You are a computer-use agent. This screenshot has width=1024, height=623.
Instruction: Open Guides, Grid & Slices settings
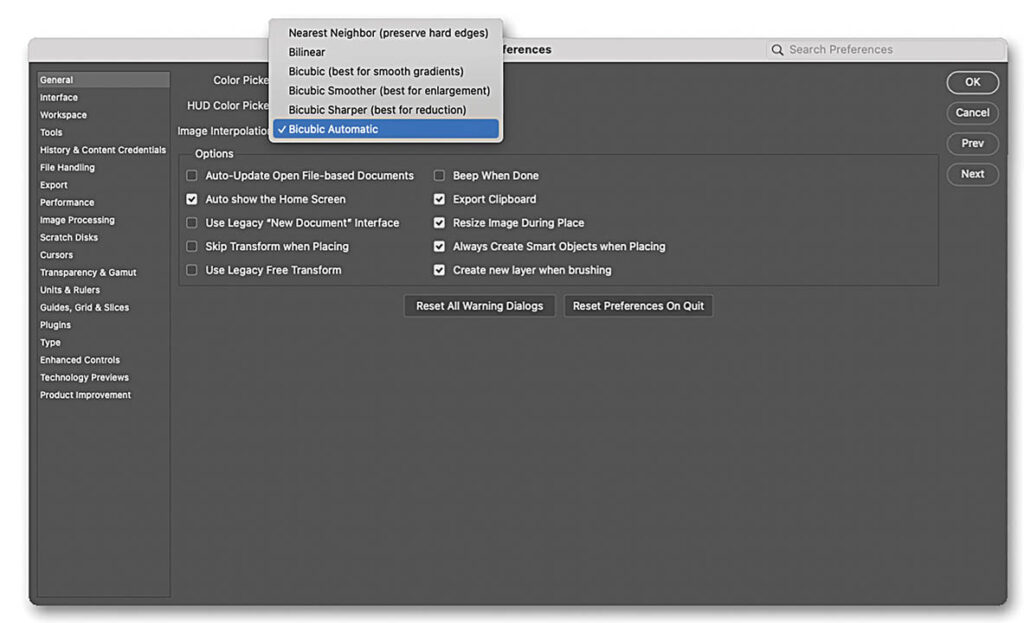pyautogui.click(x=84, y=308)
